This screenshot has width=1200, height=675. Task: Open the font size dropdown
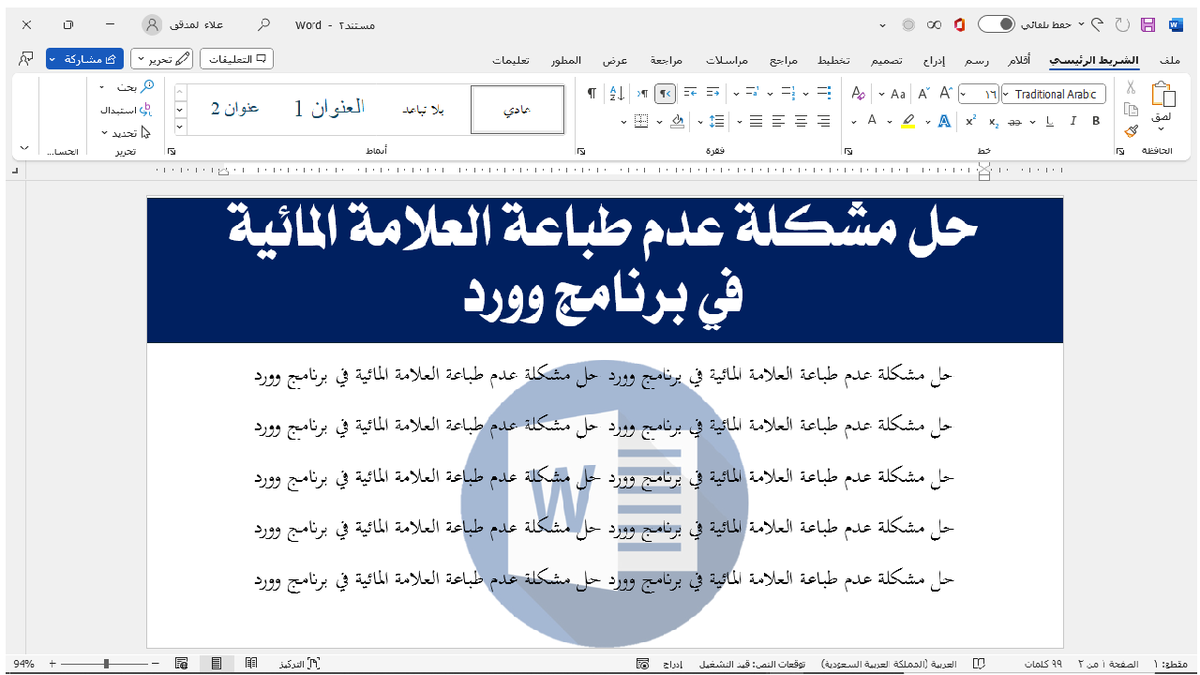pyautogui.click(x=964, y=94)
